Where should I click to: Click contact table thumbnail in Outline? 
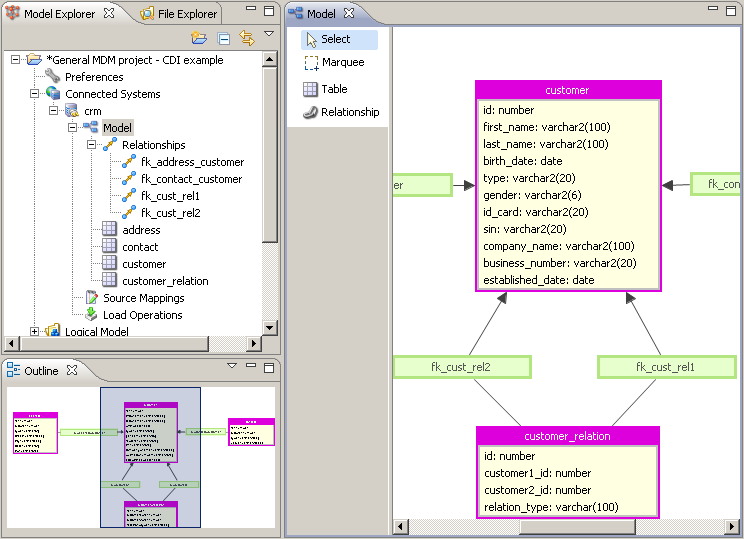click(x=251, y=432)
